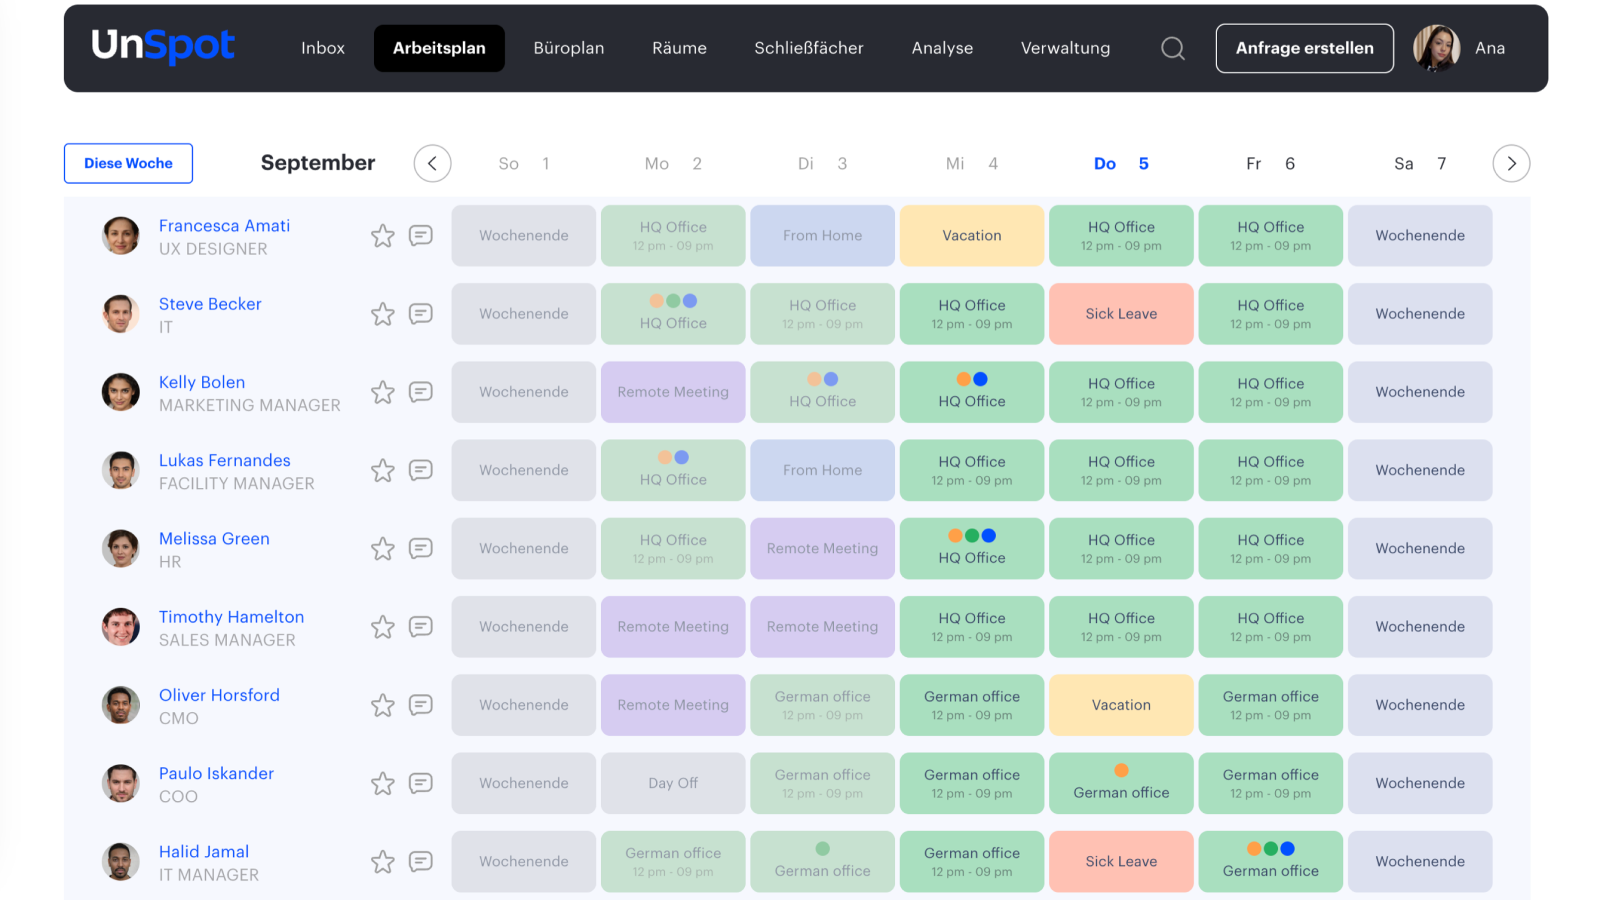The image size is (1600, 900).
Task: Go to previous week arrow
Action: coord(432,163)
